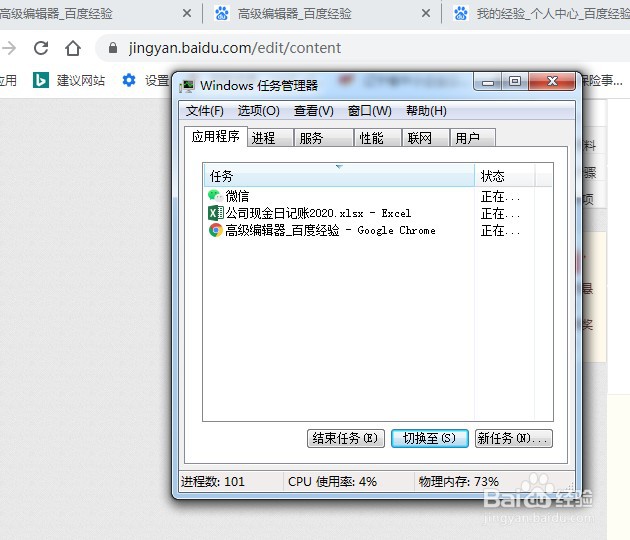630x540 pixels.
Task: View site info via padlock icon
Action: click(x=113, y=48)
